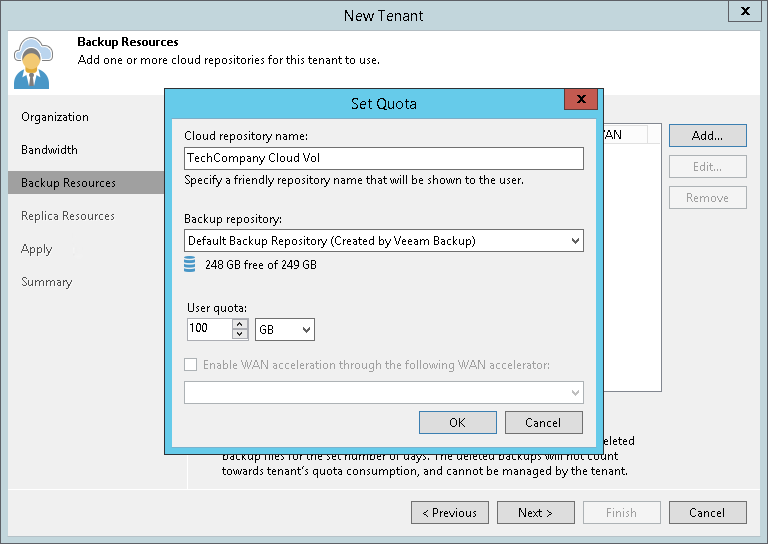
Task: Decrease user quota with down arrow
Action: (x=240, y=334)
